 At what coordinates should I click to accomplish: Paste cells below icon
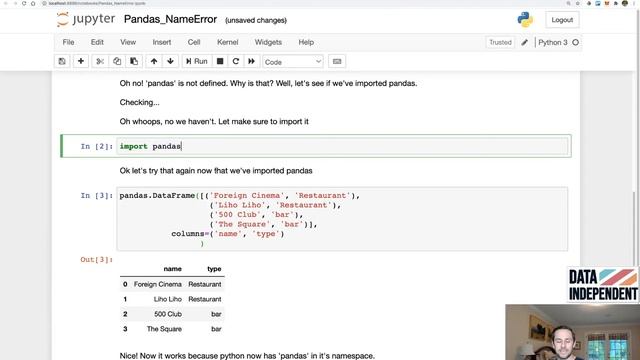pos(134,61)
